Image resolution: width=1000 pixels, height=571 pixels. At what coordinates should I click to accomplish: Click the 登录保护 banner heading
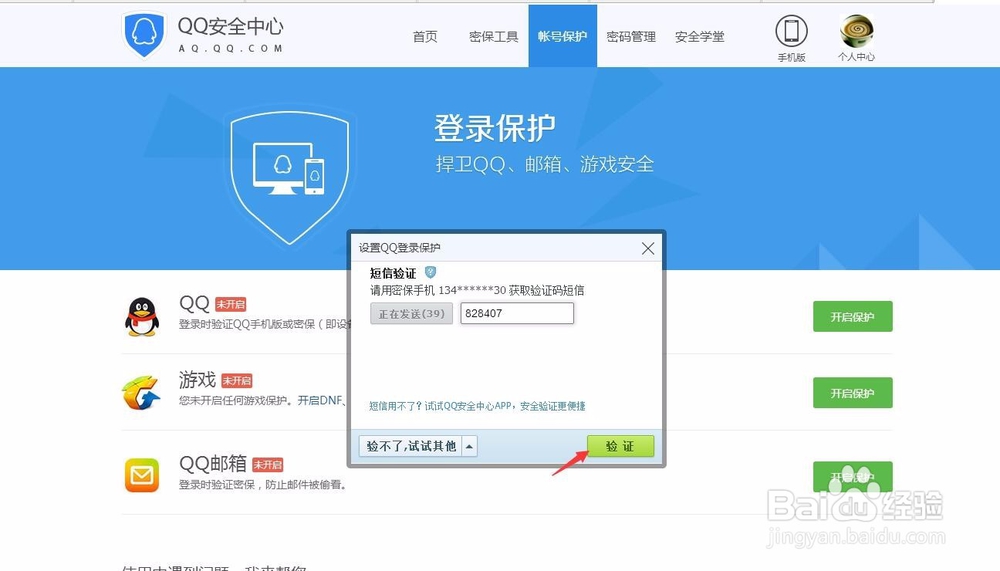point(495,128)
